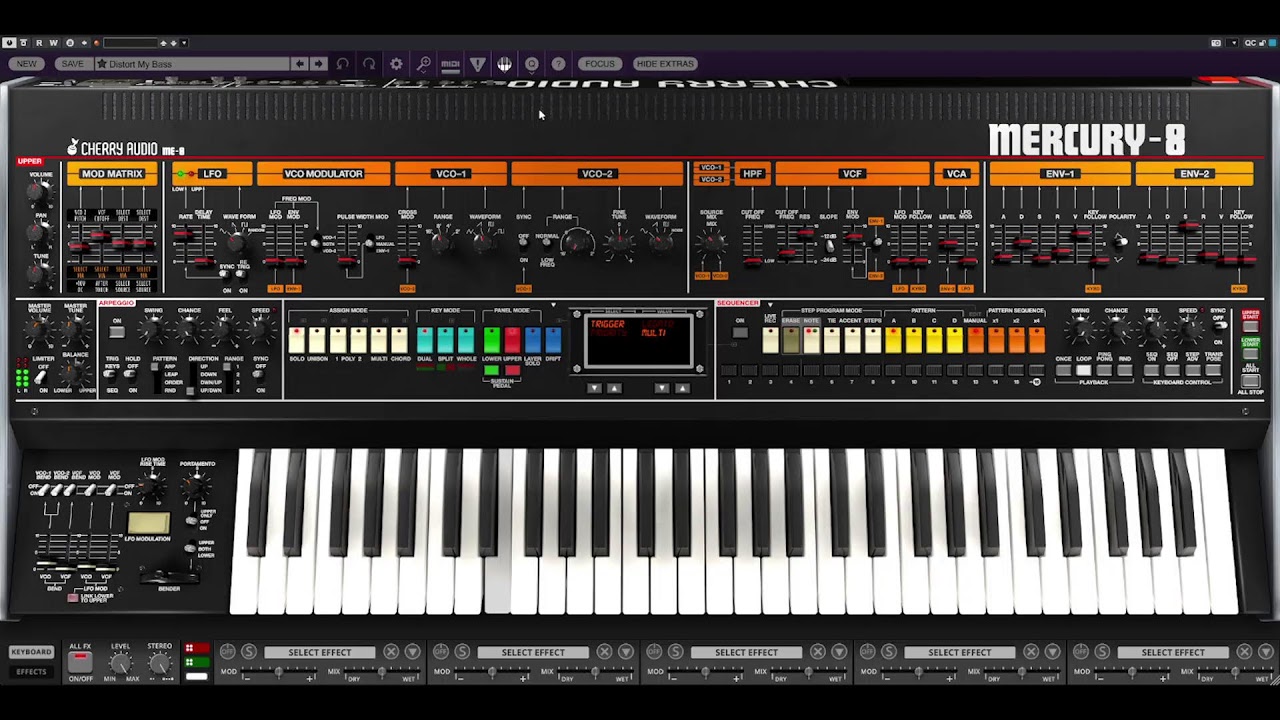
Task: Toggle the Arpeggio ON button
Action: click(117, 332)
